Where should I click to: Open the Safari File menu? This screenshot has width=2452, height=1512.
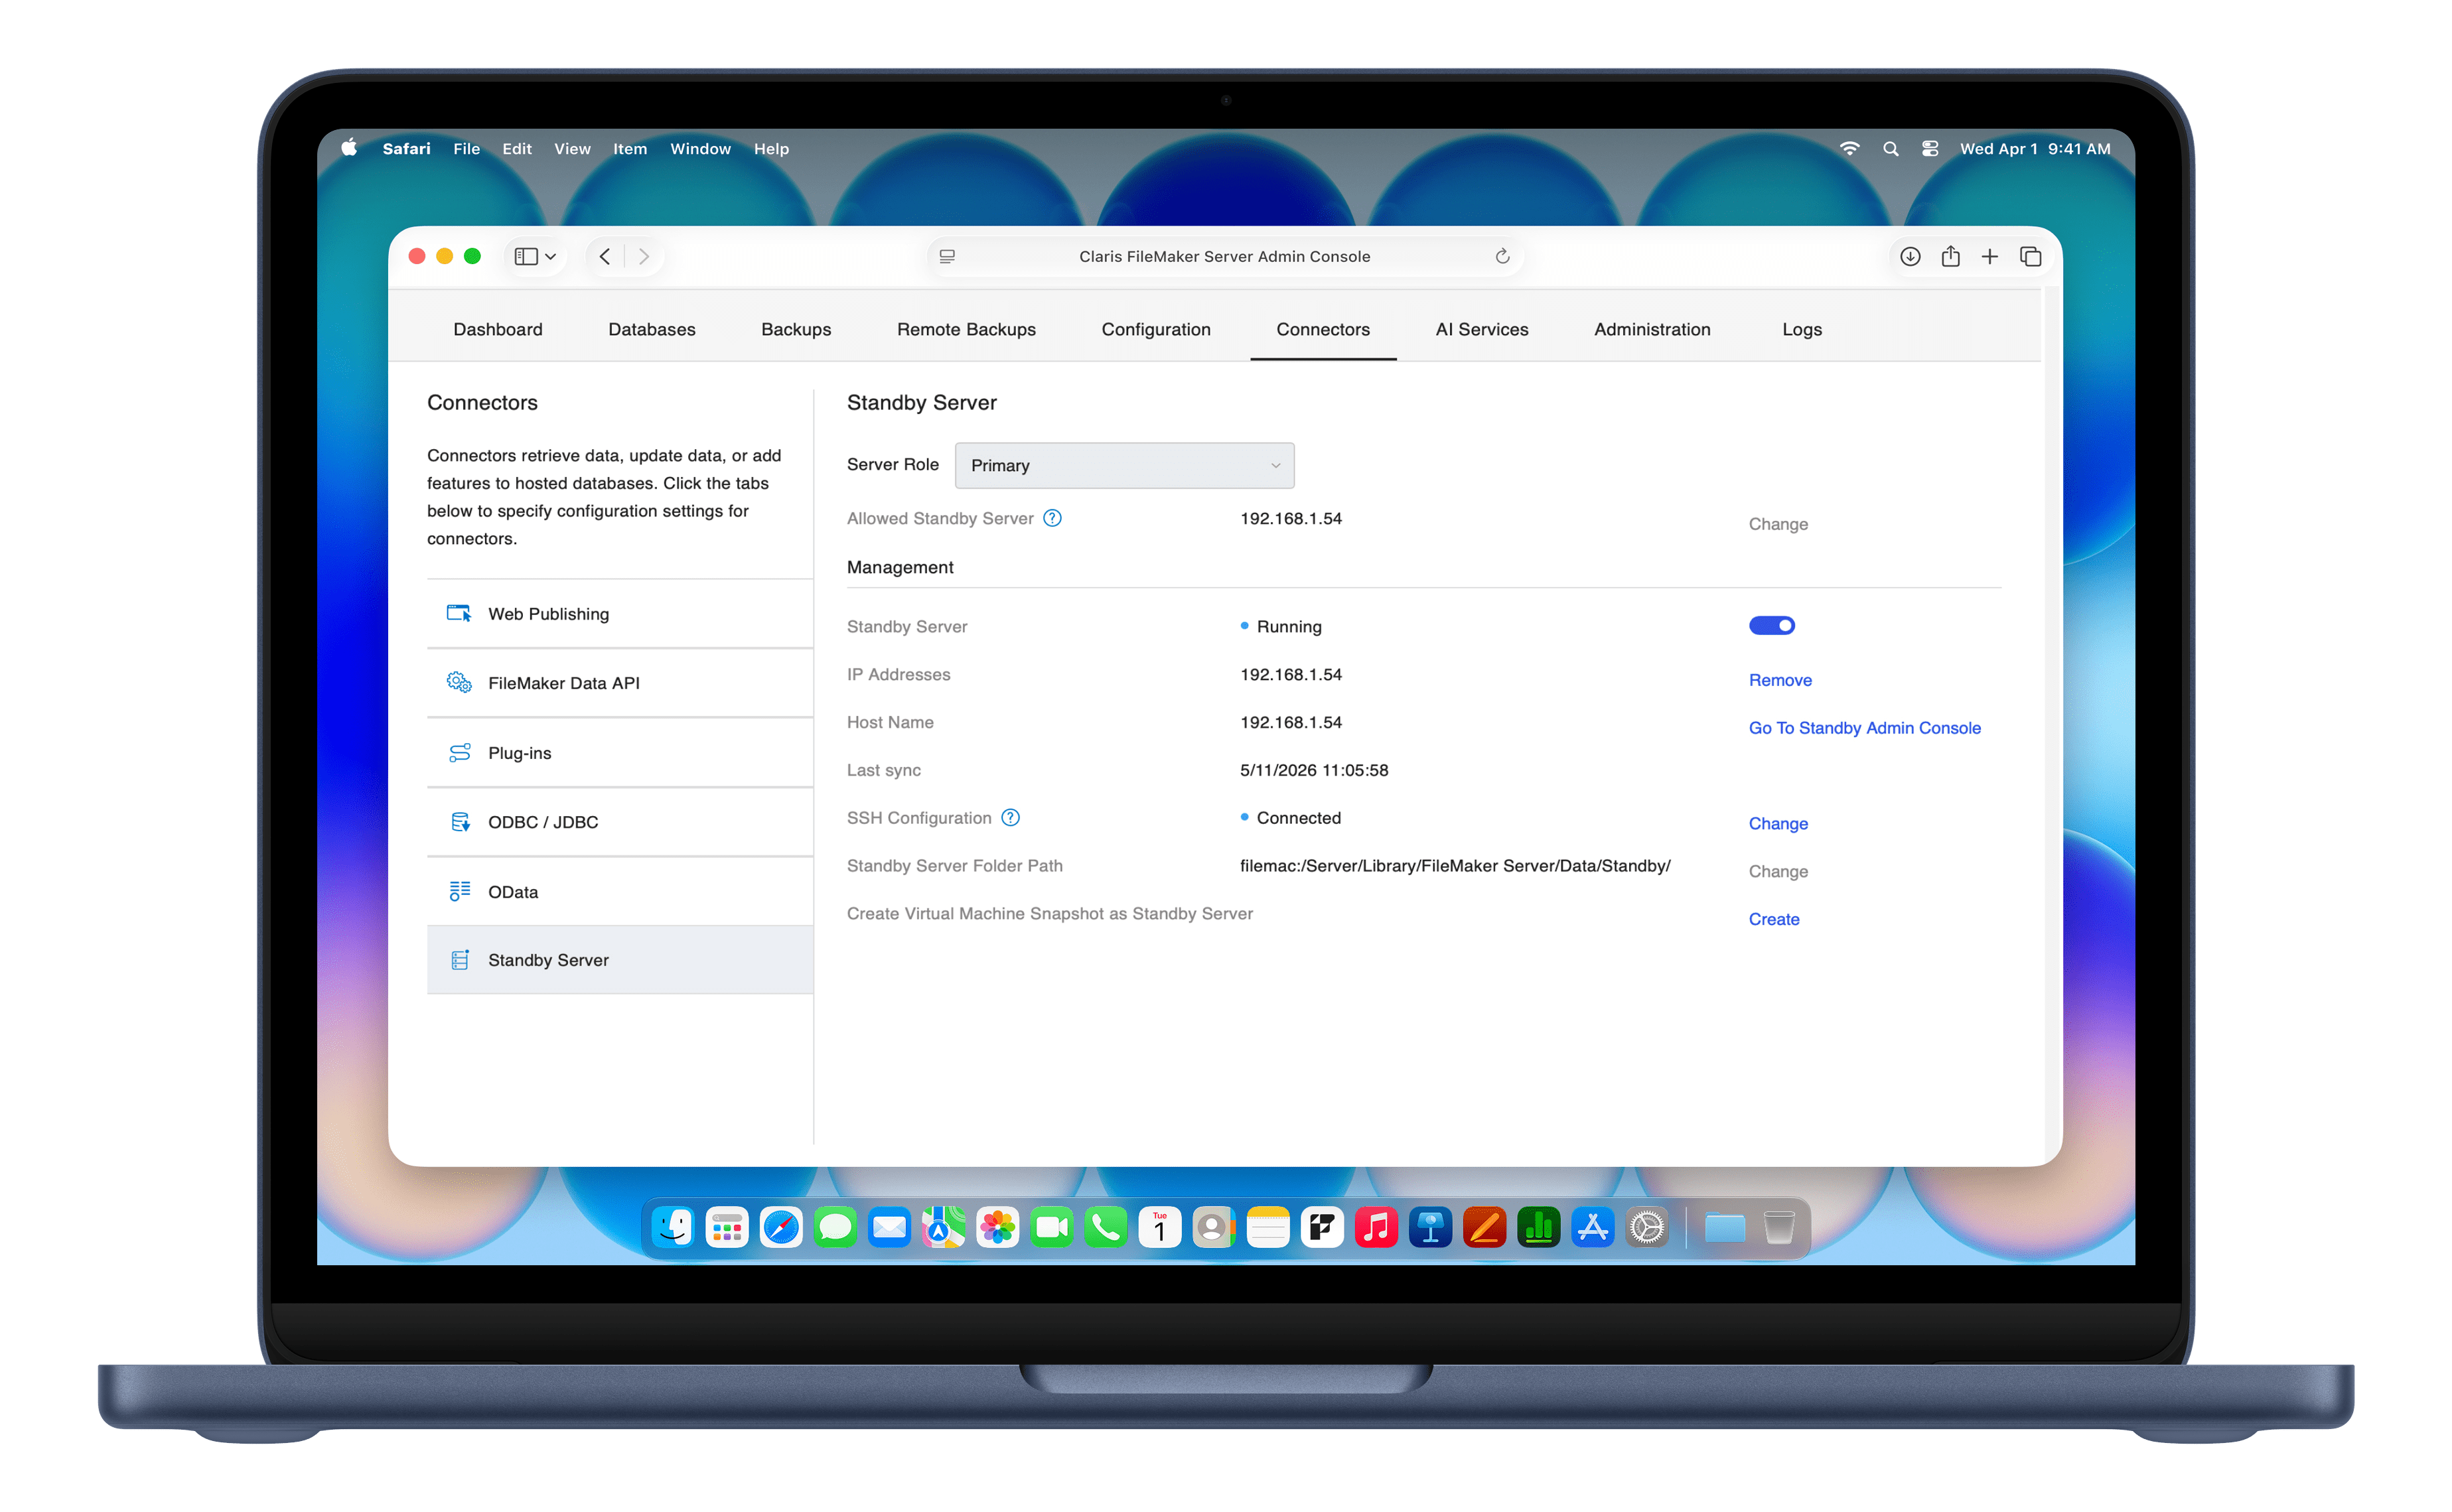(466, 148)
